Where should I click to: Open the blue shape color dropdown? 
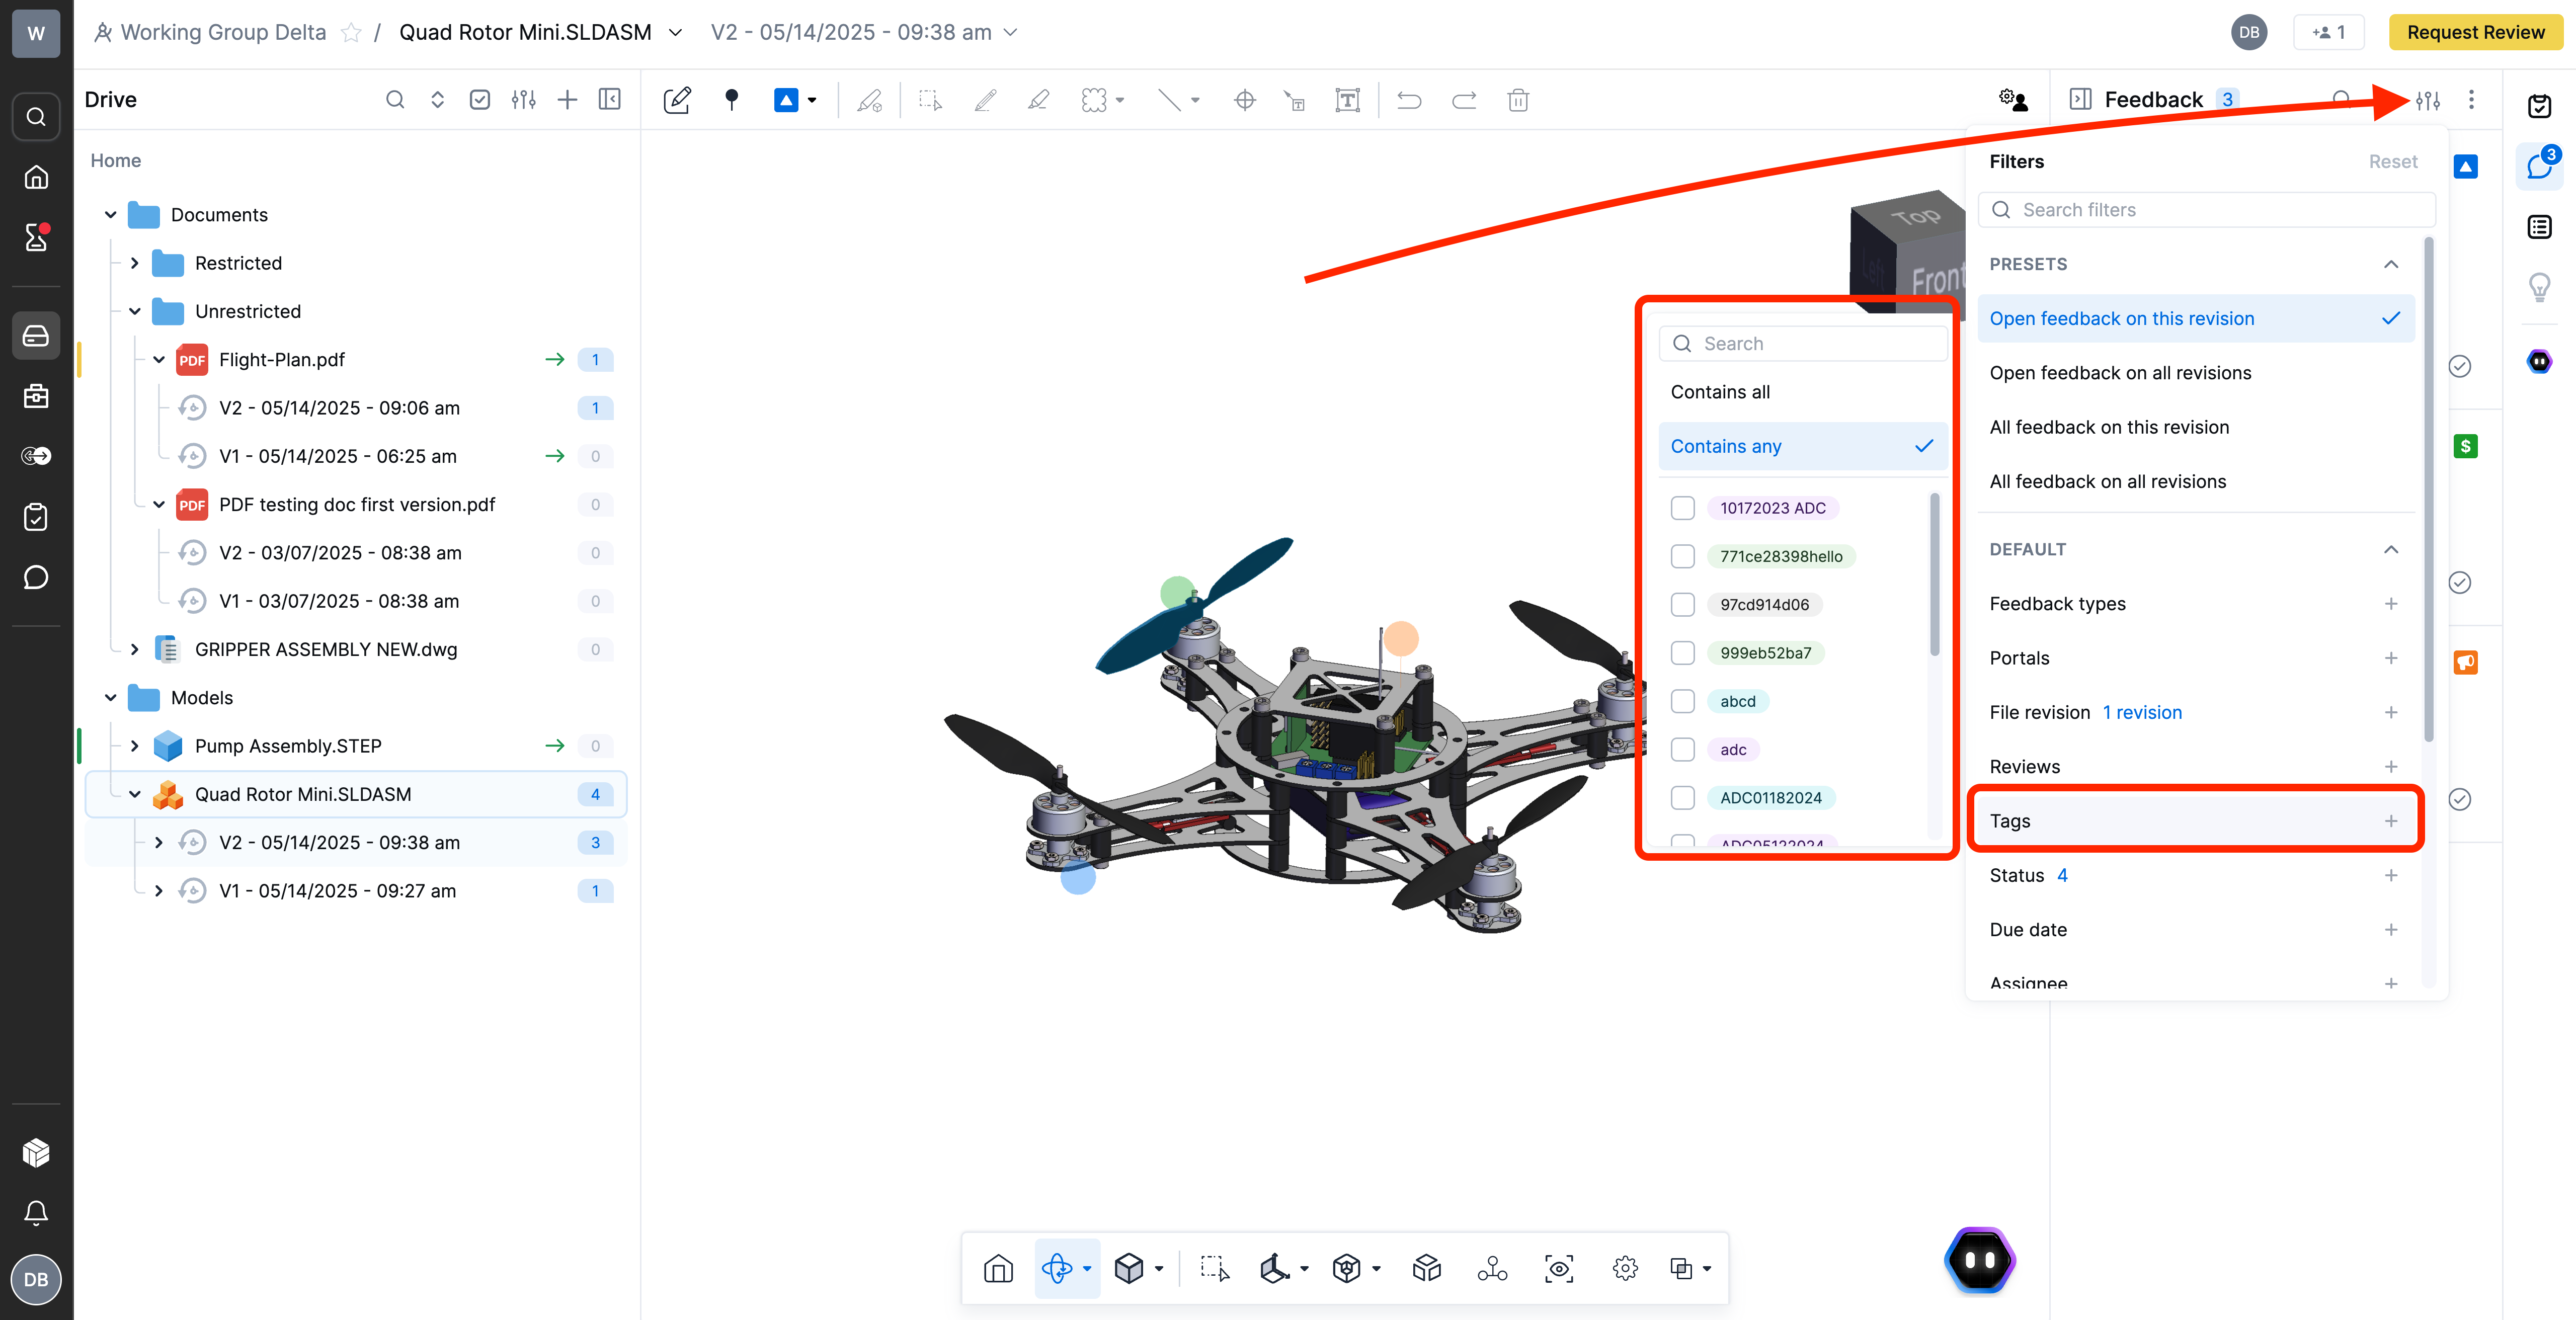812,100
